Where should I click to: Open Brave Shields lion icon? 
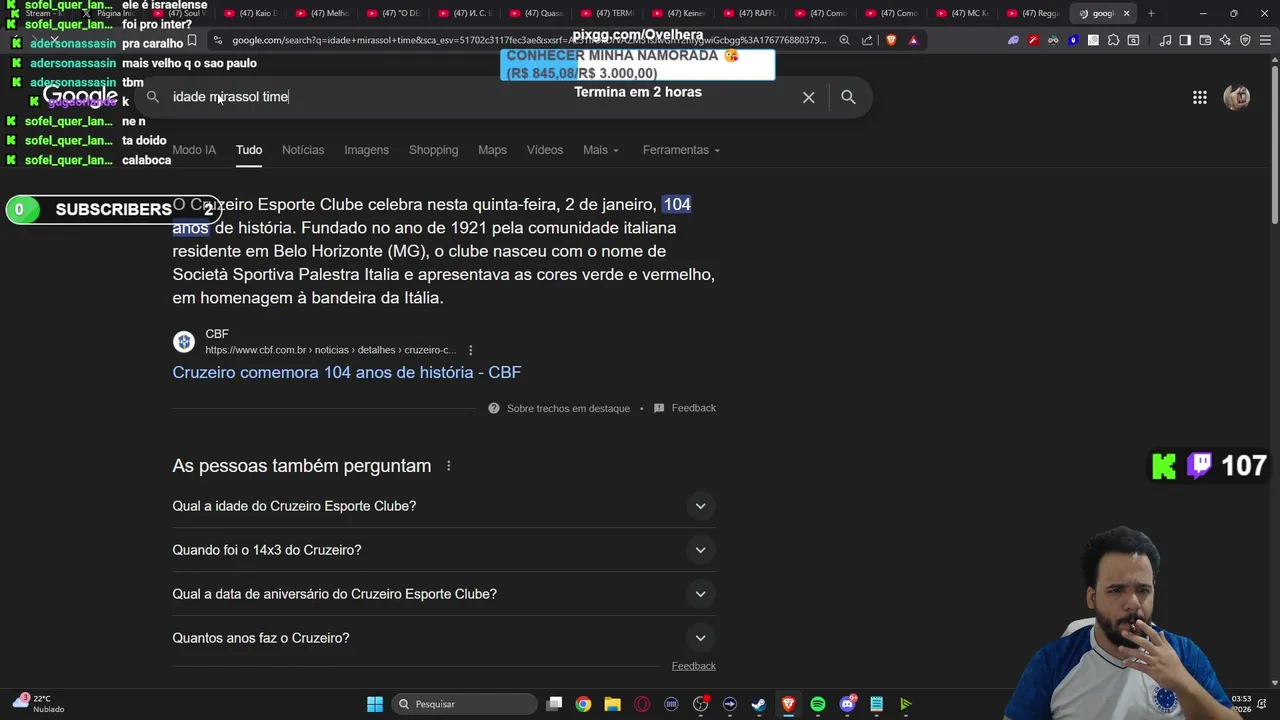click(x=891, y=40)
